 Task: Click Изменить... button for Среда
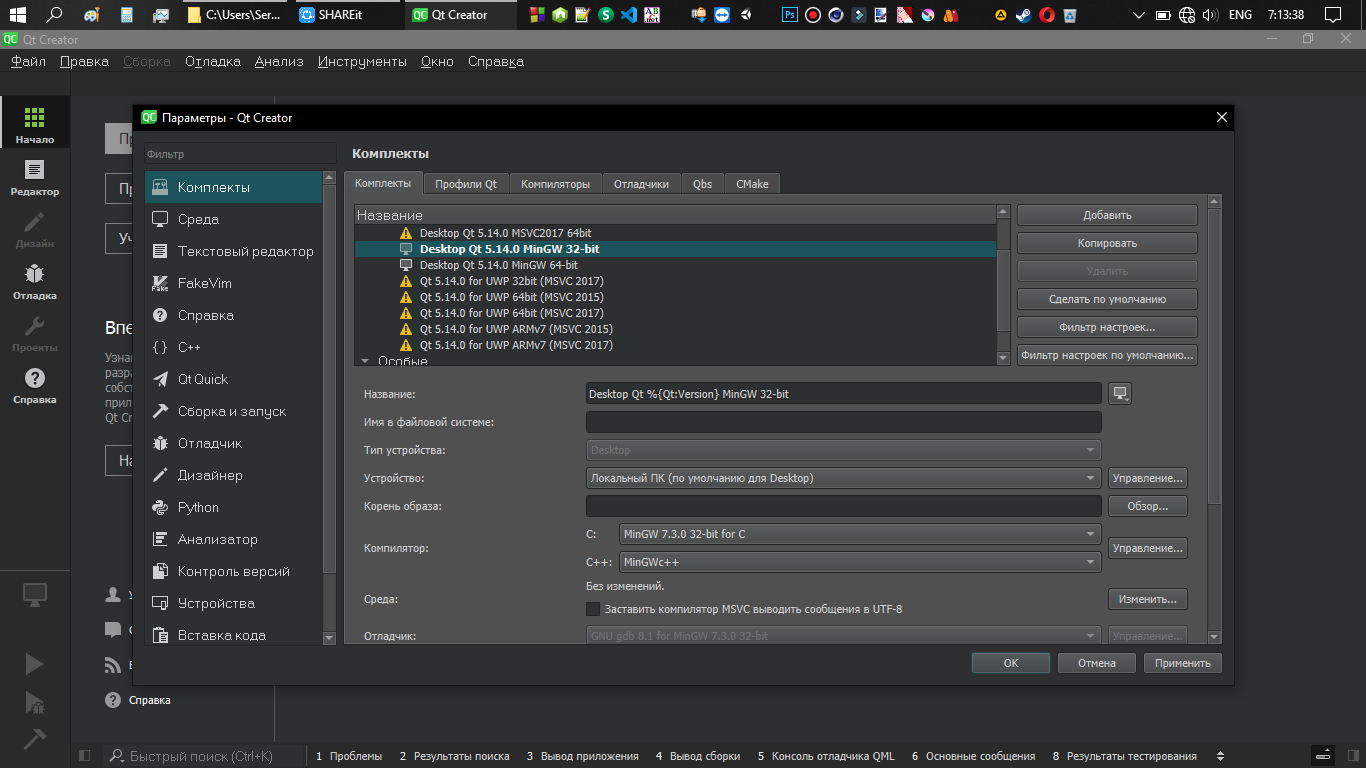[1148, 599]
